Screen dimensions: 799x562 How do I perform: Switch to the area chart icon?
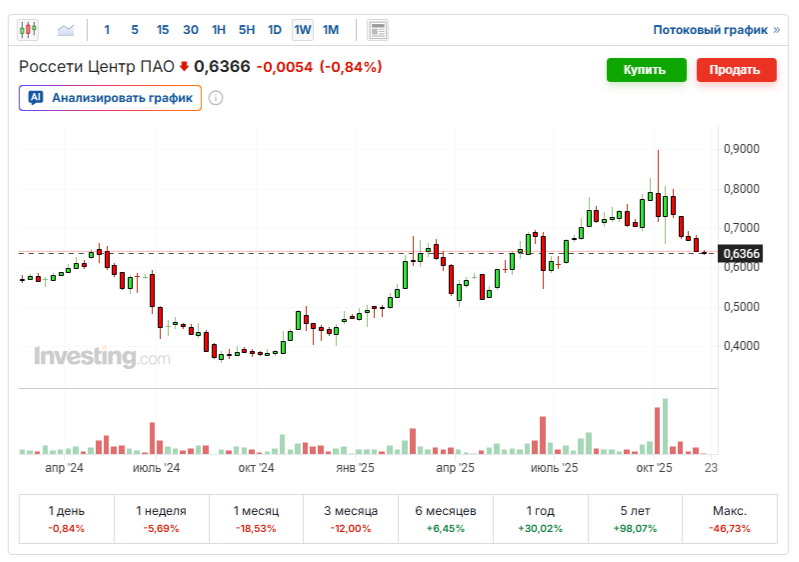[66, 30]
